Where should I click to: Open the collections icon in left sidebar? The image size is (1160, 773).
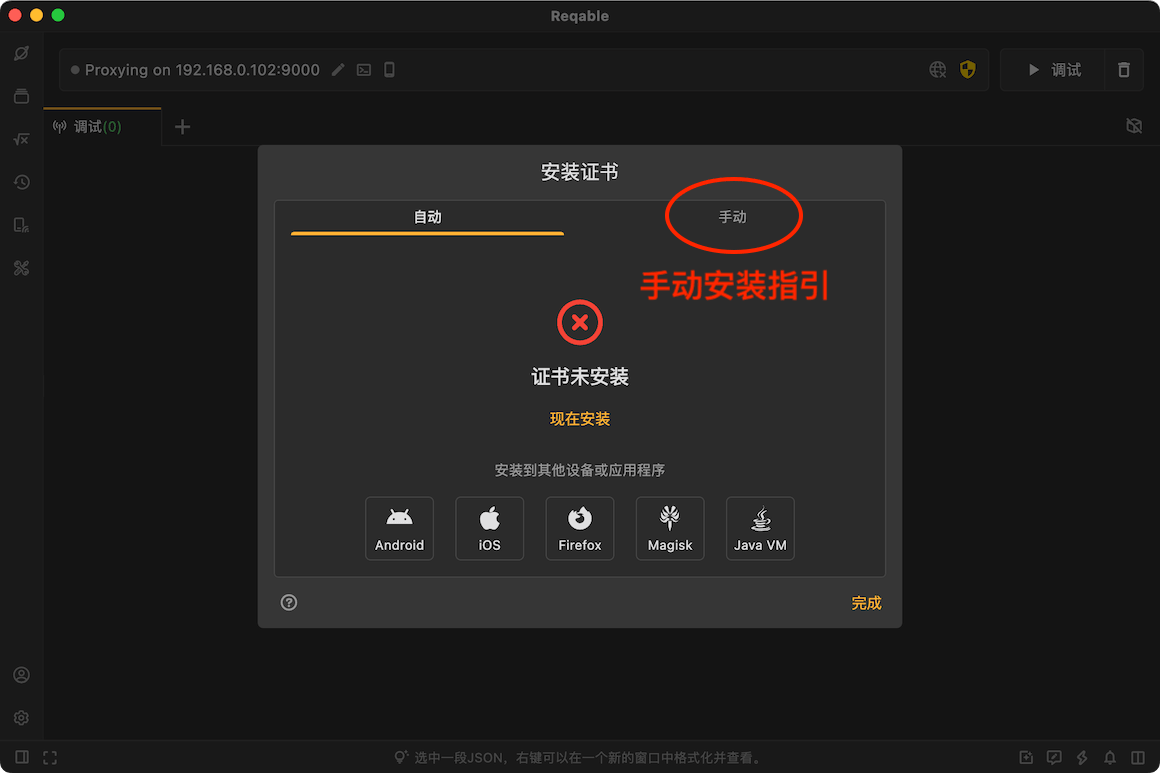[21, 96]
